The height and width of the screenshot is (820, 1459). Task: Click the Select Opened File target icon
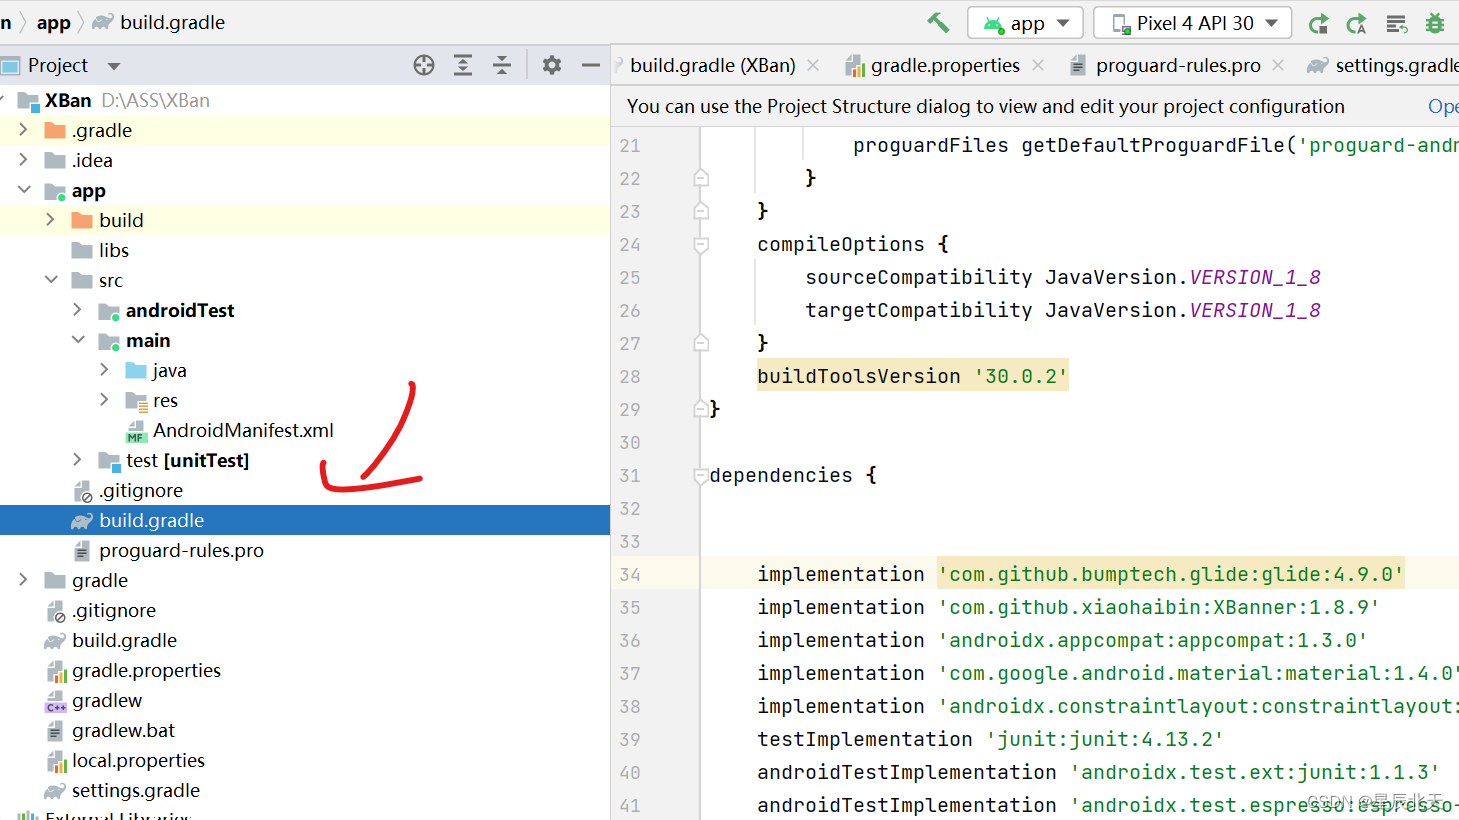(x=424, y=65)
